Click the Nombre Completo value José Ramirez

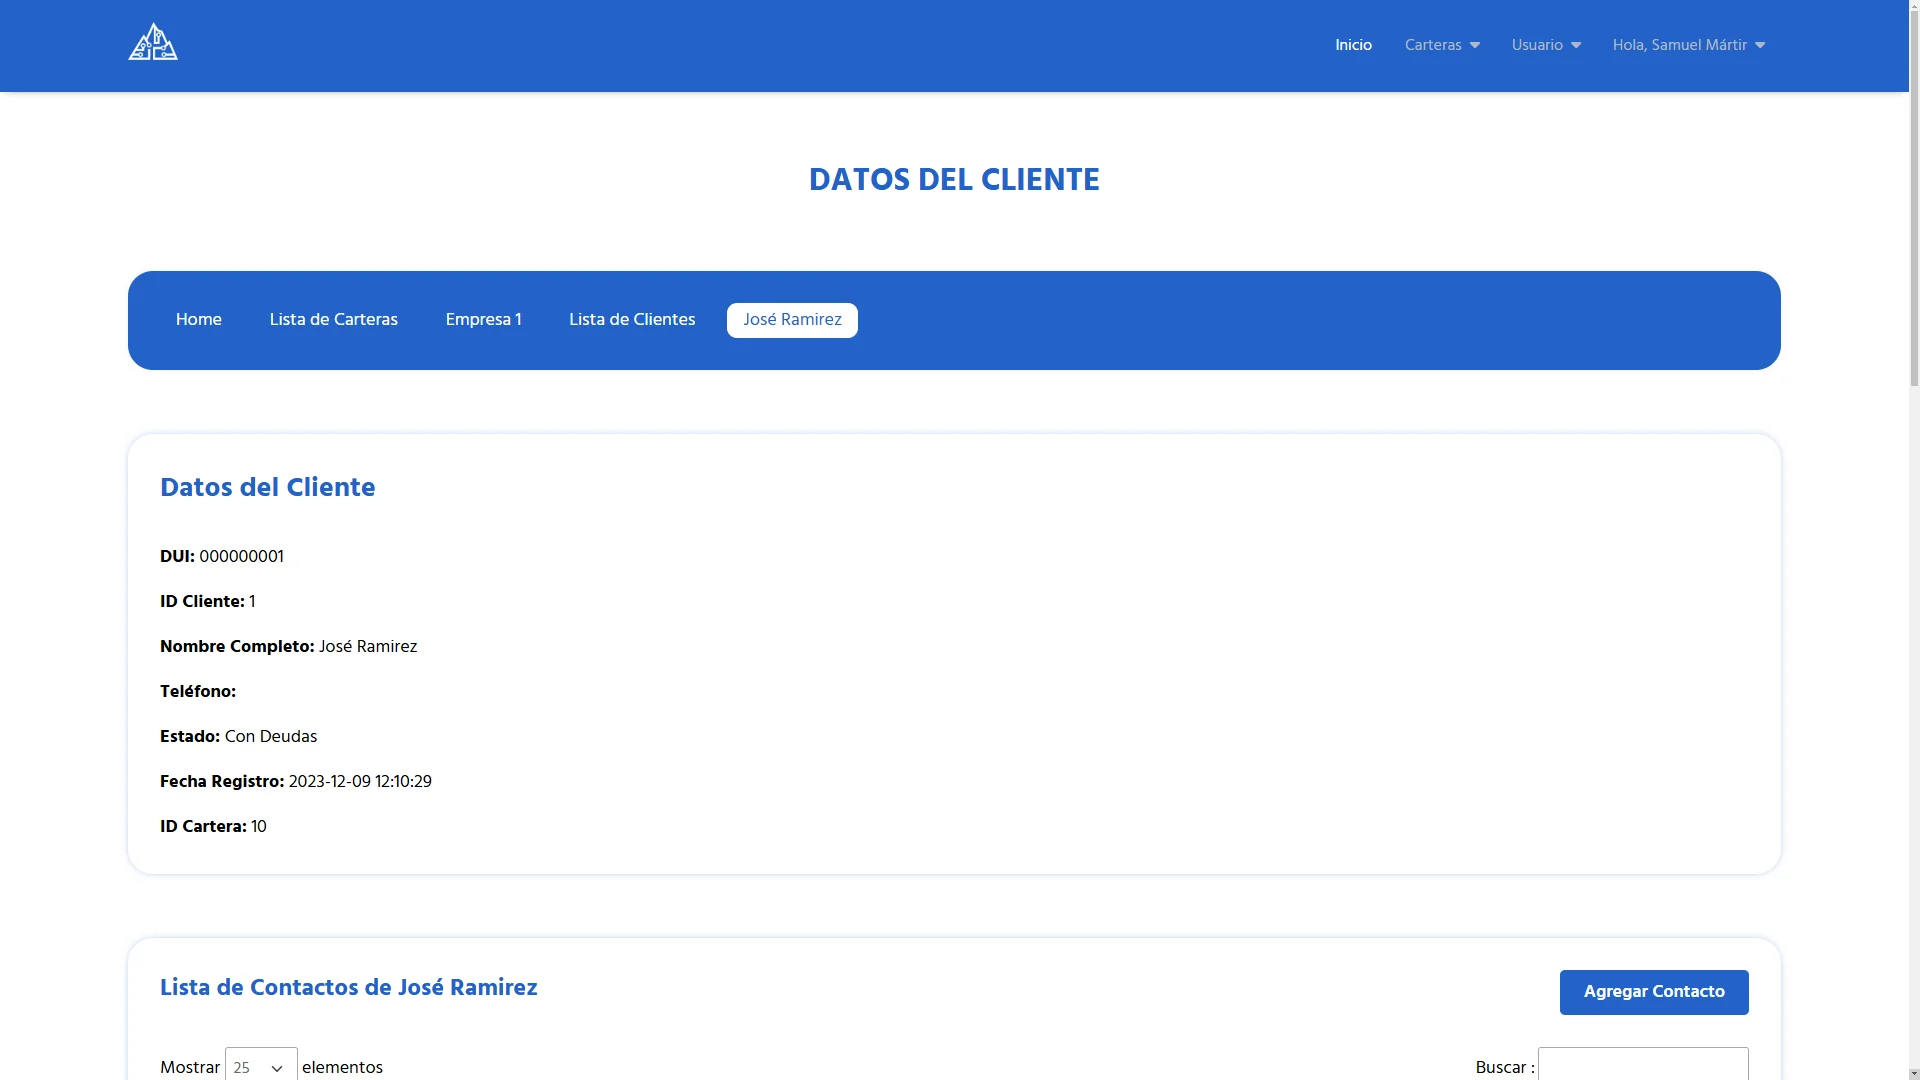pos(368,647)
